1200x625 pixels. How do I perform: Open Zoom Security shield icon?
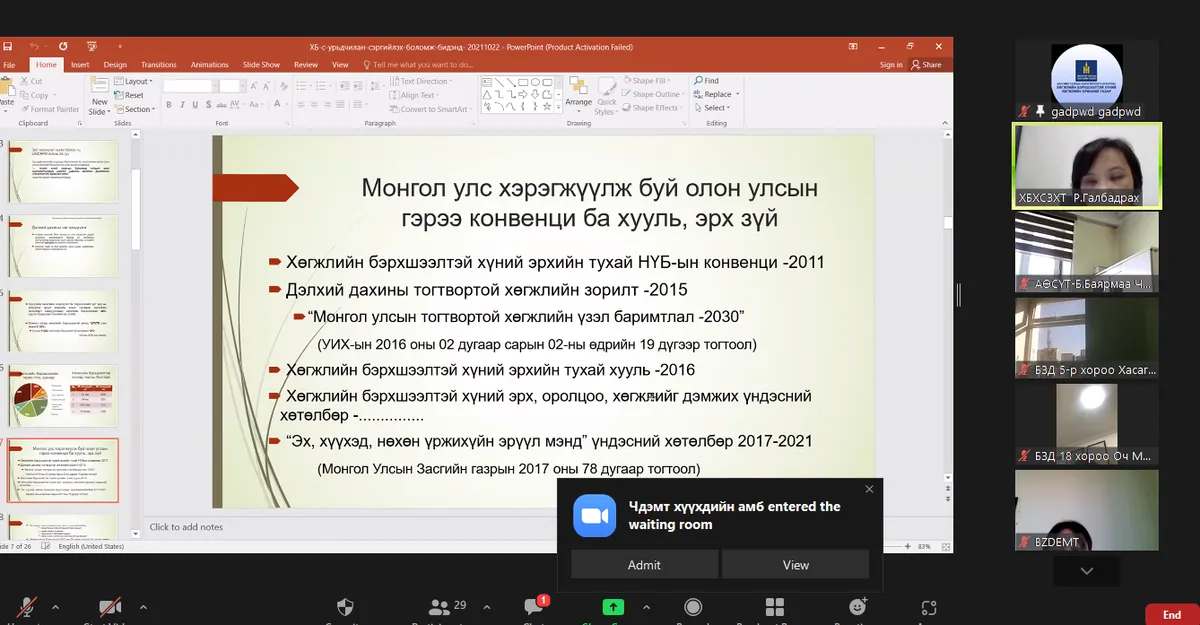345,607
